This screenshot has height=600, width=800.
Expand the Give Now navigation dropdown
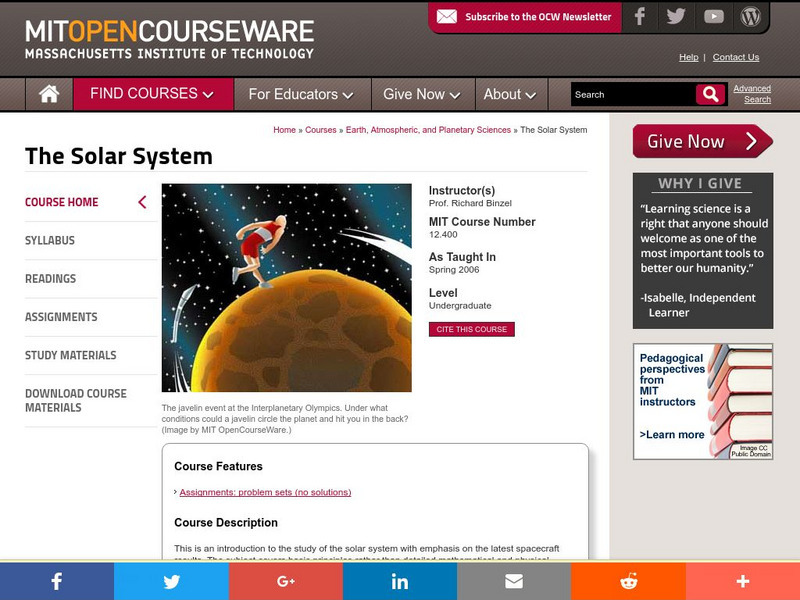tap(423, 94)
